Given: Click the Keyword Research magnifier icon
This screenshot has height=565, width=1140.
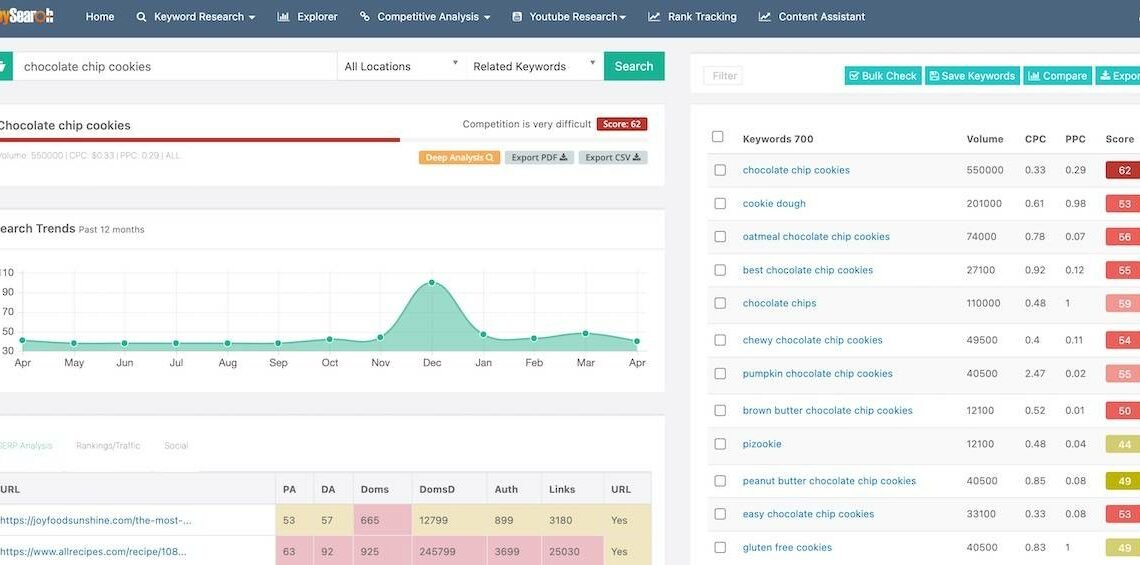Looking at the screenshot, I should coord(141,17).
